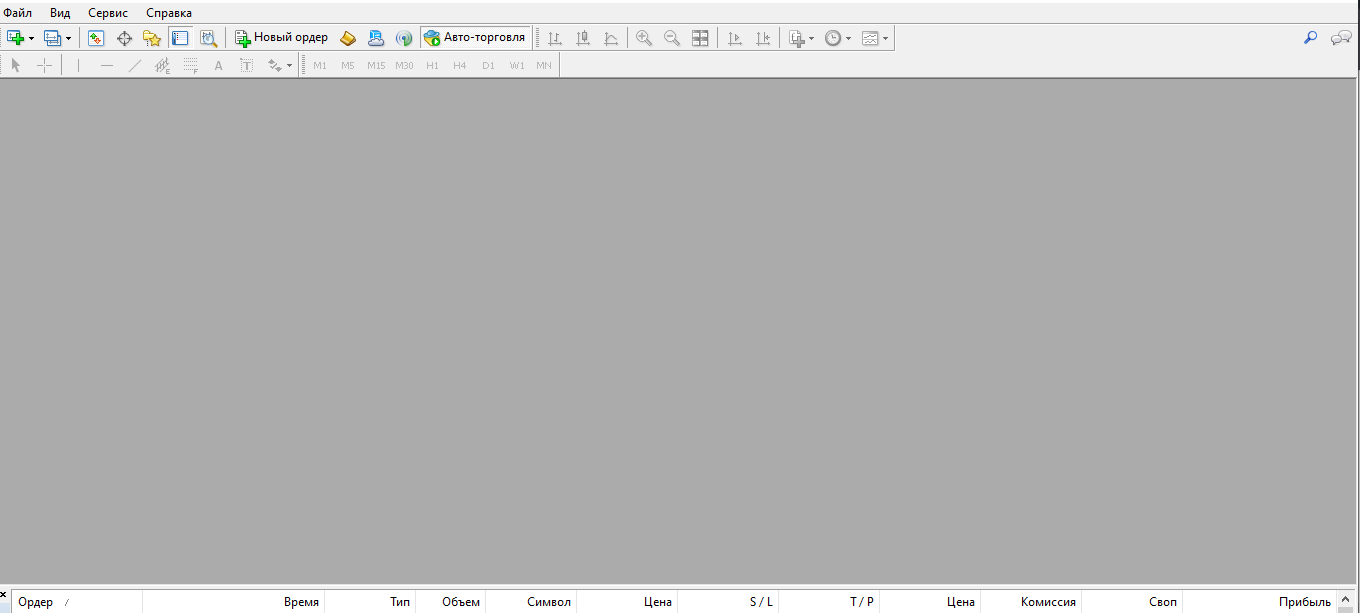Image resolution: width=1360 pixels, height=613 pixels.
Task: Open the Strategy Tester icon
Action: (208, 38)
